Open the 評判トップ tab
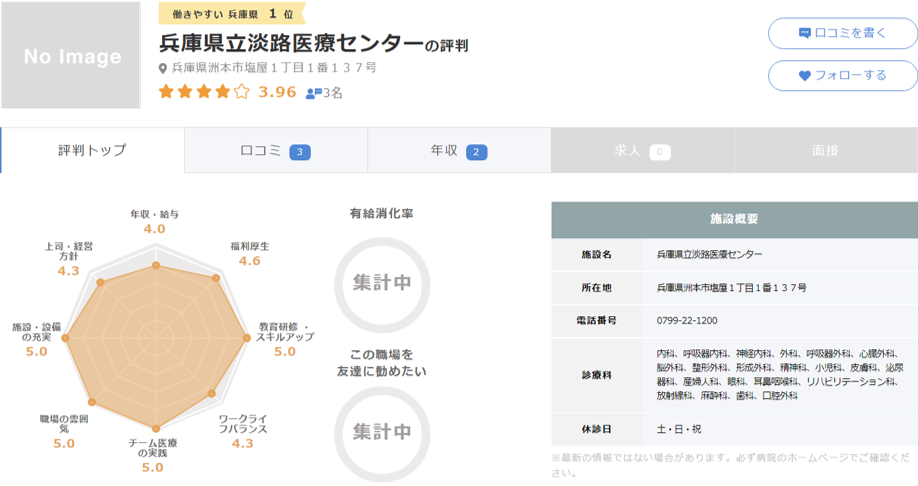The height and width of the screenshot is (486, 918). click(93, 150)
